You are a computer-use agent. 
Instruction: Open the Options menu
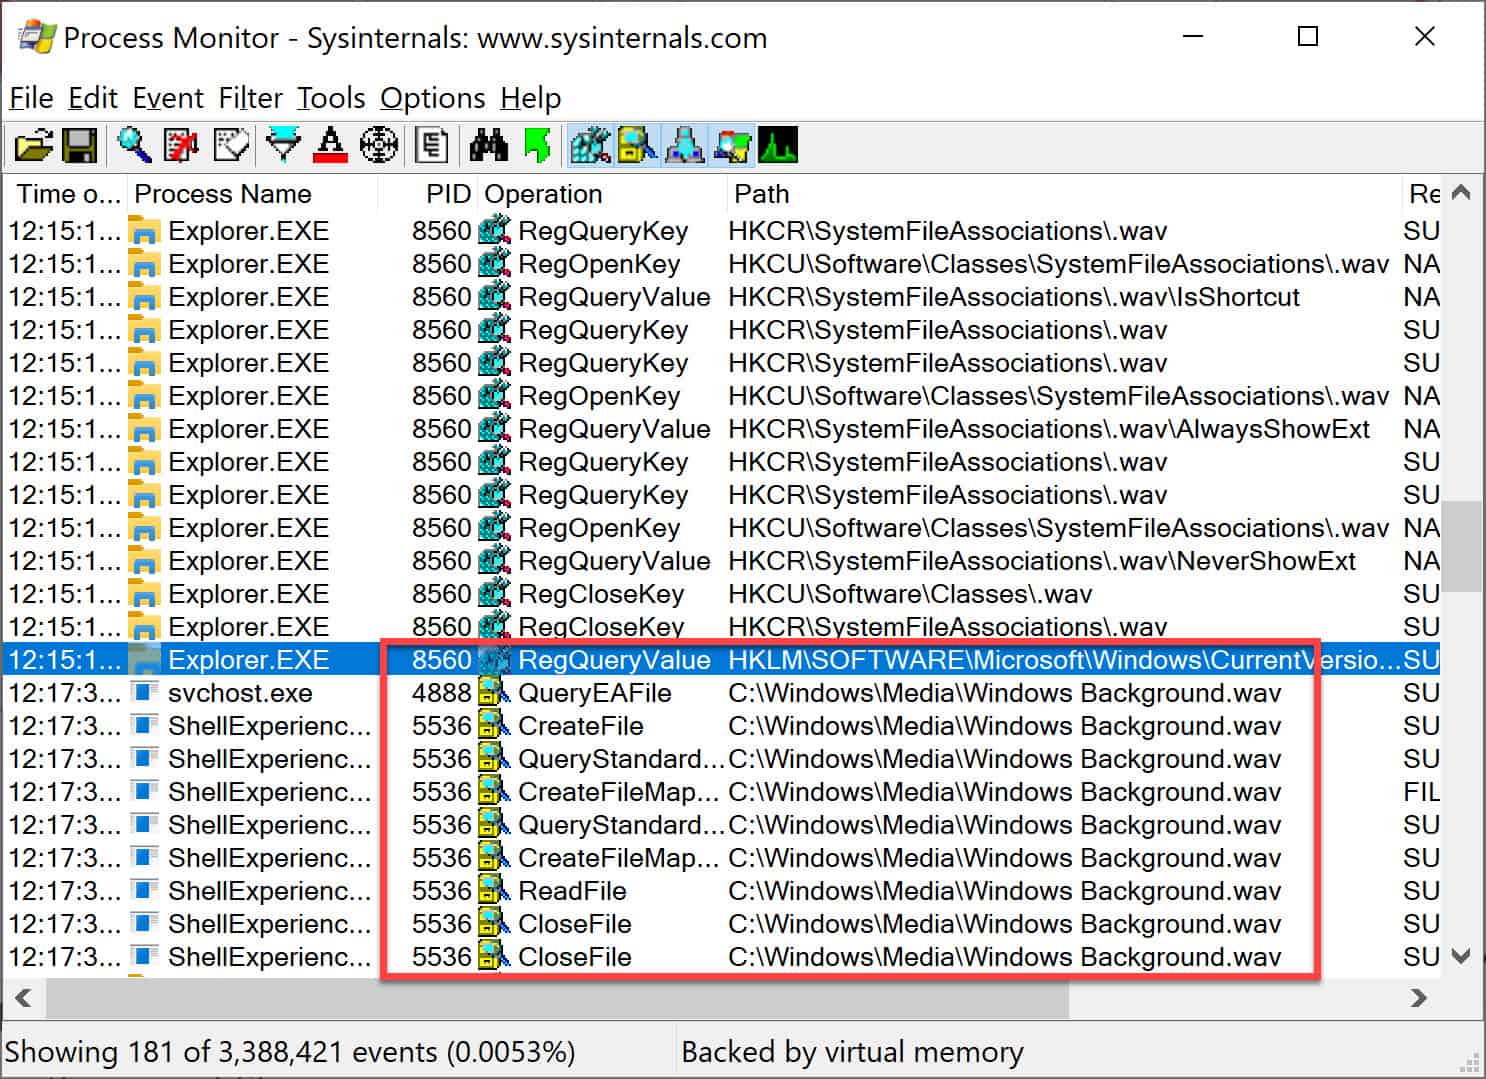click(x=433, y=98)
